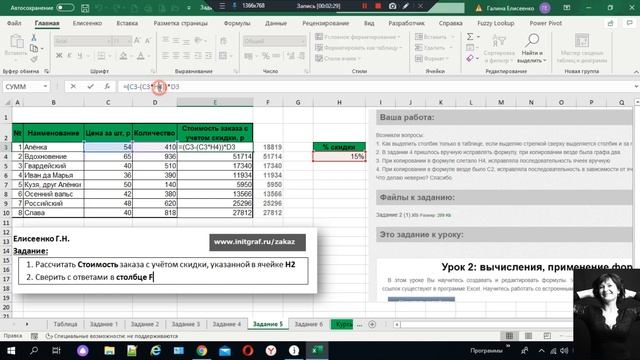Click the wrap text icon
Viewport: 640px width, 360px height.
223,40
